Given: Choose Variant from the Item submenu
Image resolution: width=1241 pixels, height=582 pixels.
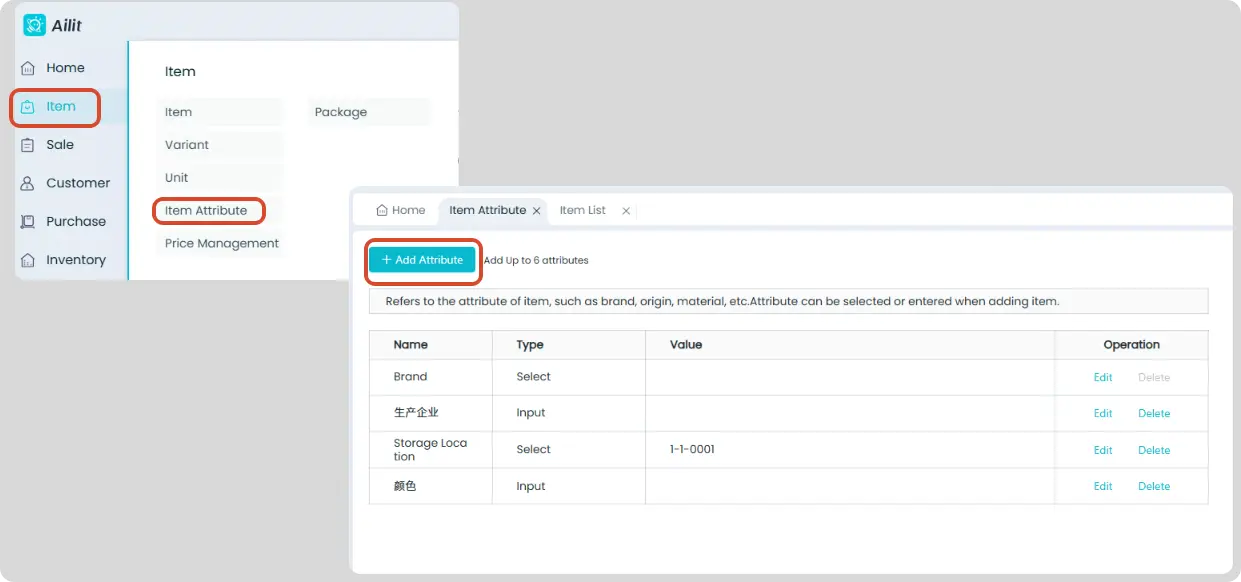Looking at the screenshot, I should tap(187, 145).
